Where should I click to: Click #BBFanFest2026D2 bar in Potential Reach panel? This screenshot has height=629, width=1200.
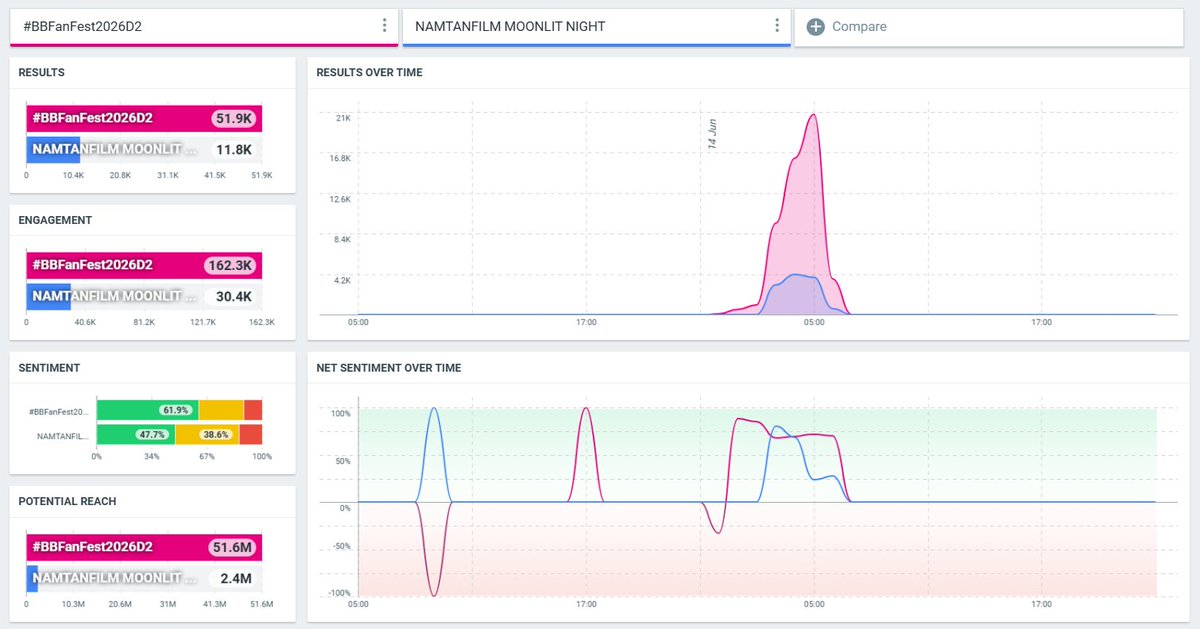click(144, 547)
